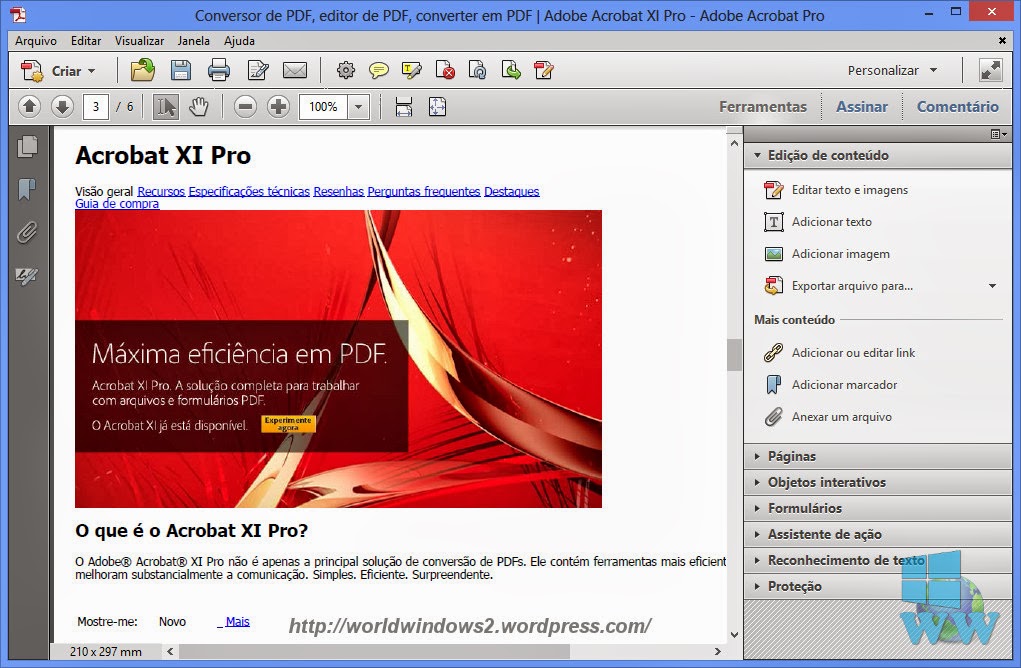Open the Criar PDF button
This screenshot has width=1021, height=668.
pyautogui.click(x=59, y=70)
